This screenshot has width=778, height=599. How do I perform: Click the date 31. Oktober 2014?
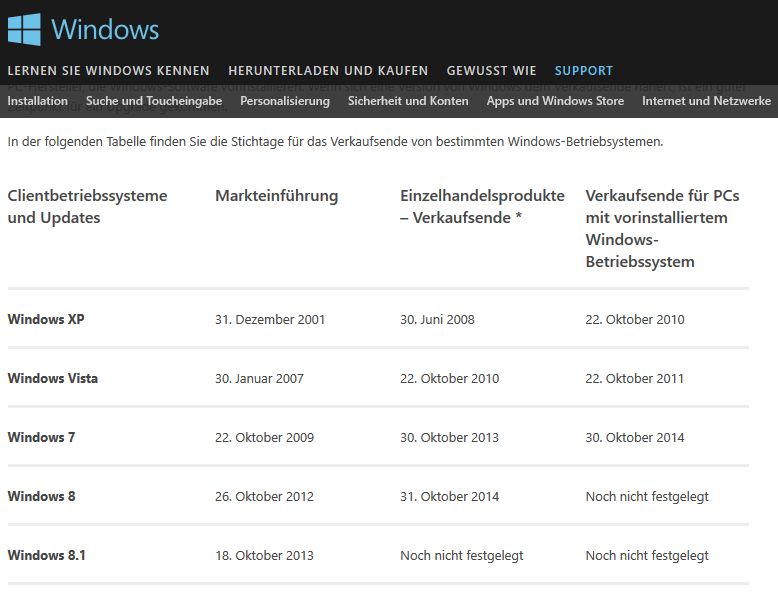point(450,497)
